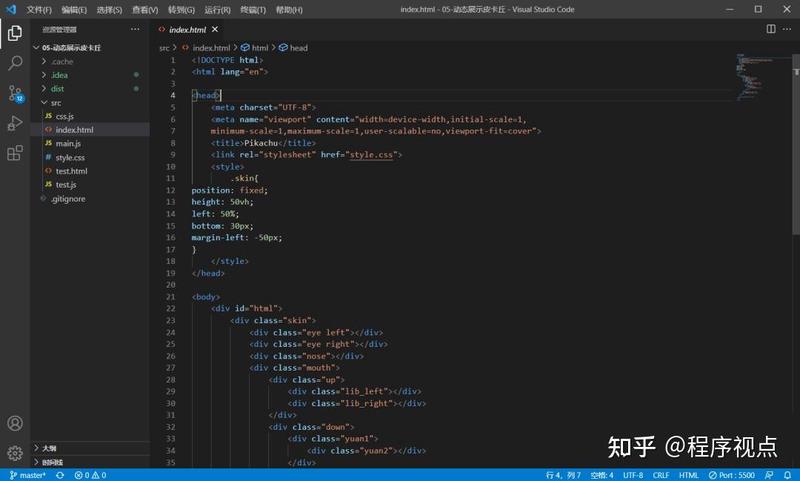Click line number 21 in the gutter
Viewport: 800px width, 481px height.
[170, 296]
